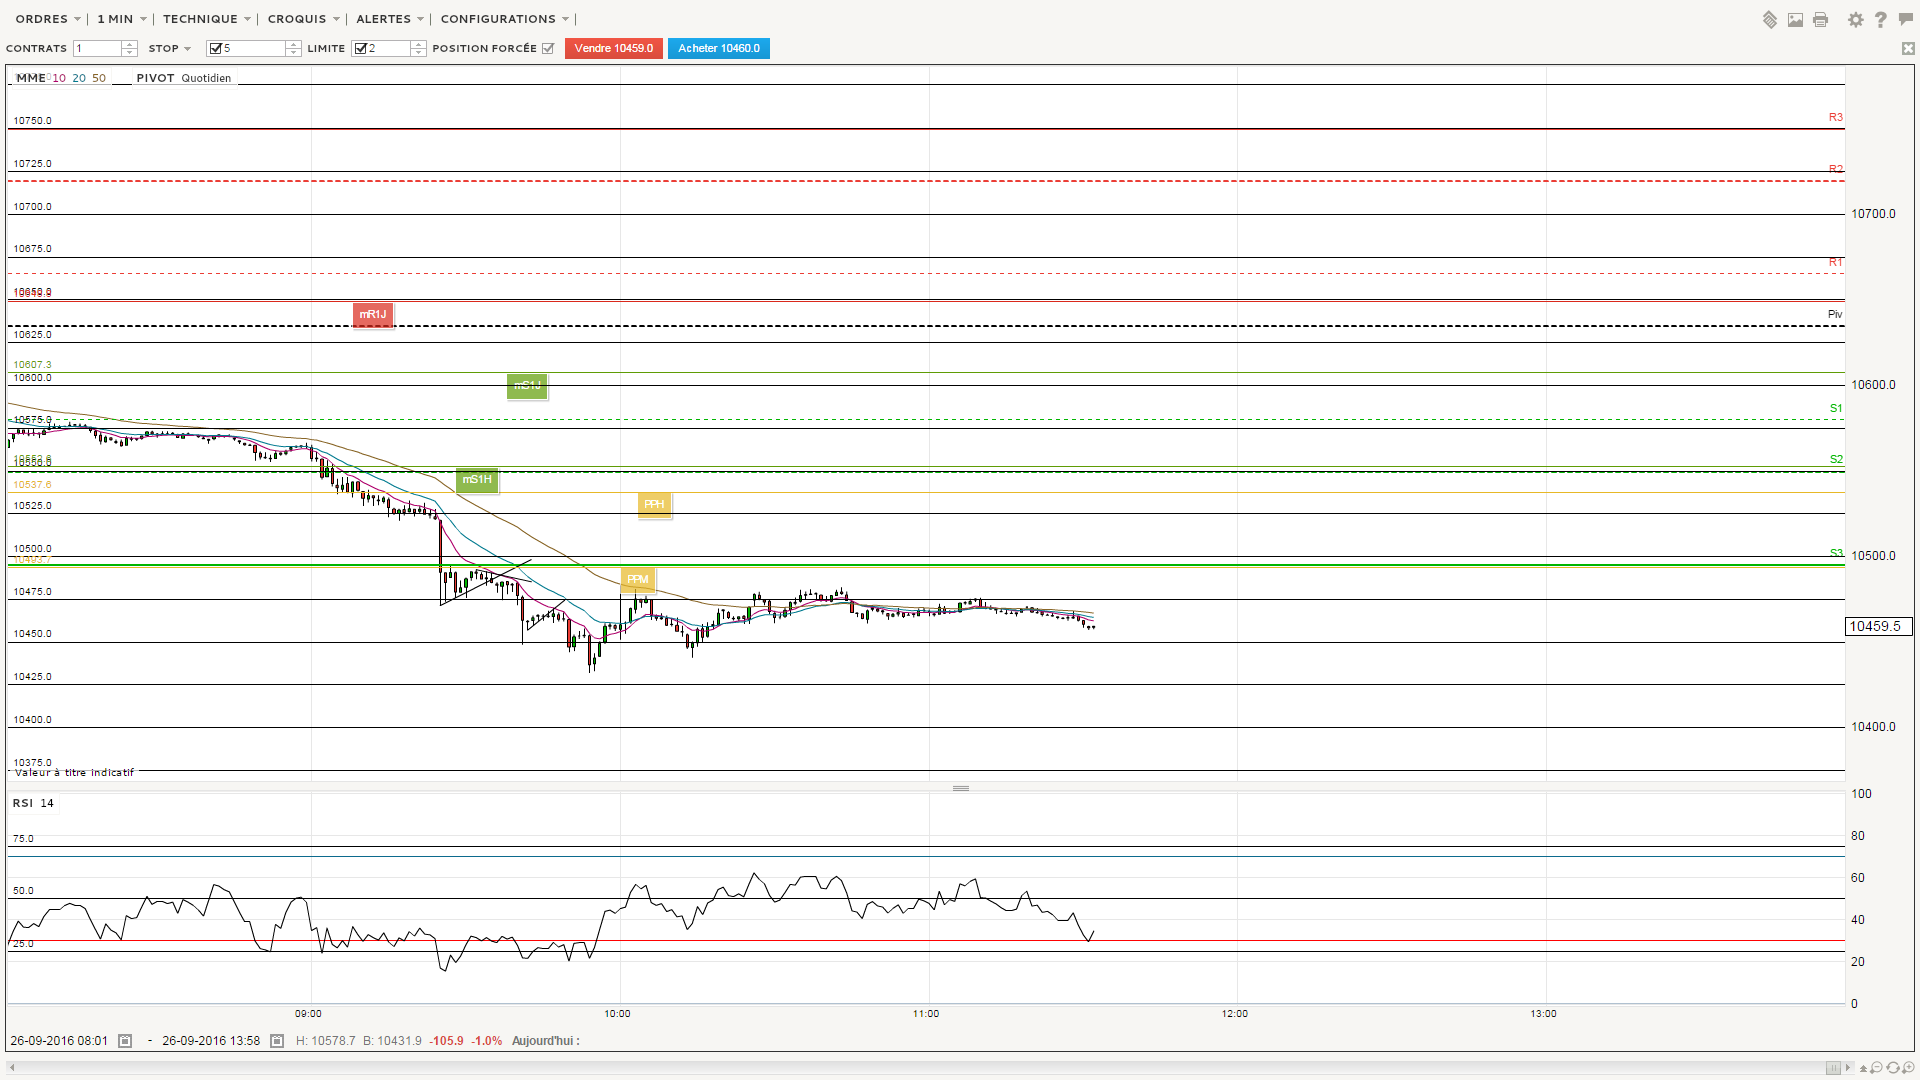
Task: Toggle the Limite checkbox
Action: (x=361, y=49)
